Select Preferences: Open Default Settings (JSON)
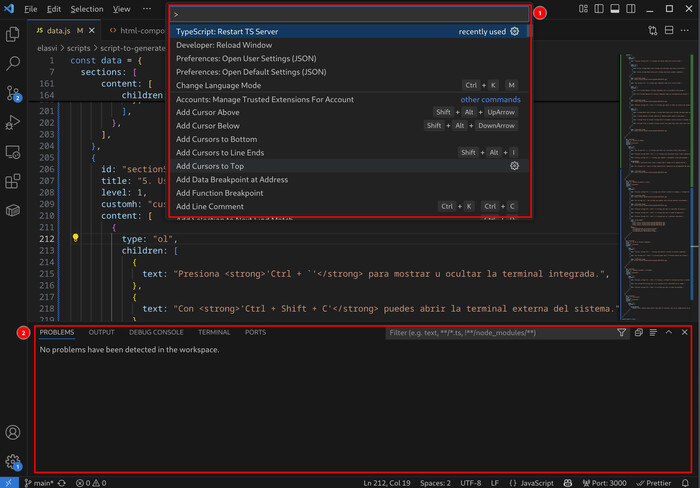The width and height of the screenshot is (700, 488). pos(349,72)
